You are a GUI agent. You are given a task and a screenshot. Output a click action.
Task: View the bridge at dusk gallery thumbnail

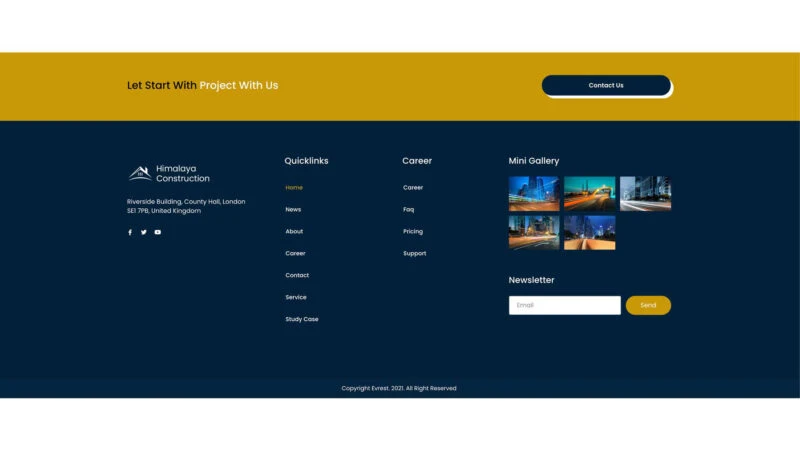[x=589, y=193]
